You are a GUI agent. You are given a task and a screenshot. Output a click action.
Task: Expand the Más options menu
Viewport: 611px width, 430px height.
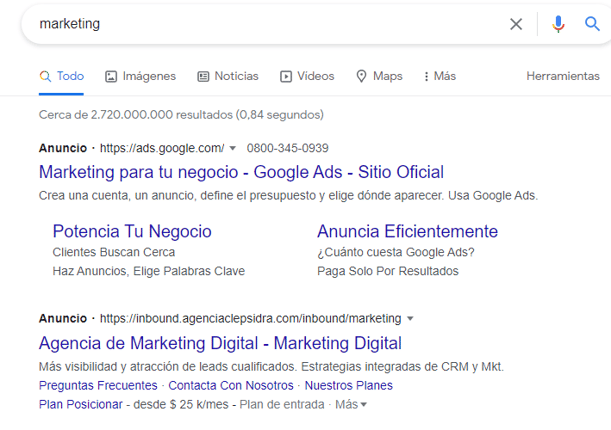(x=439, y=76)
